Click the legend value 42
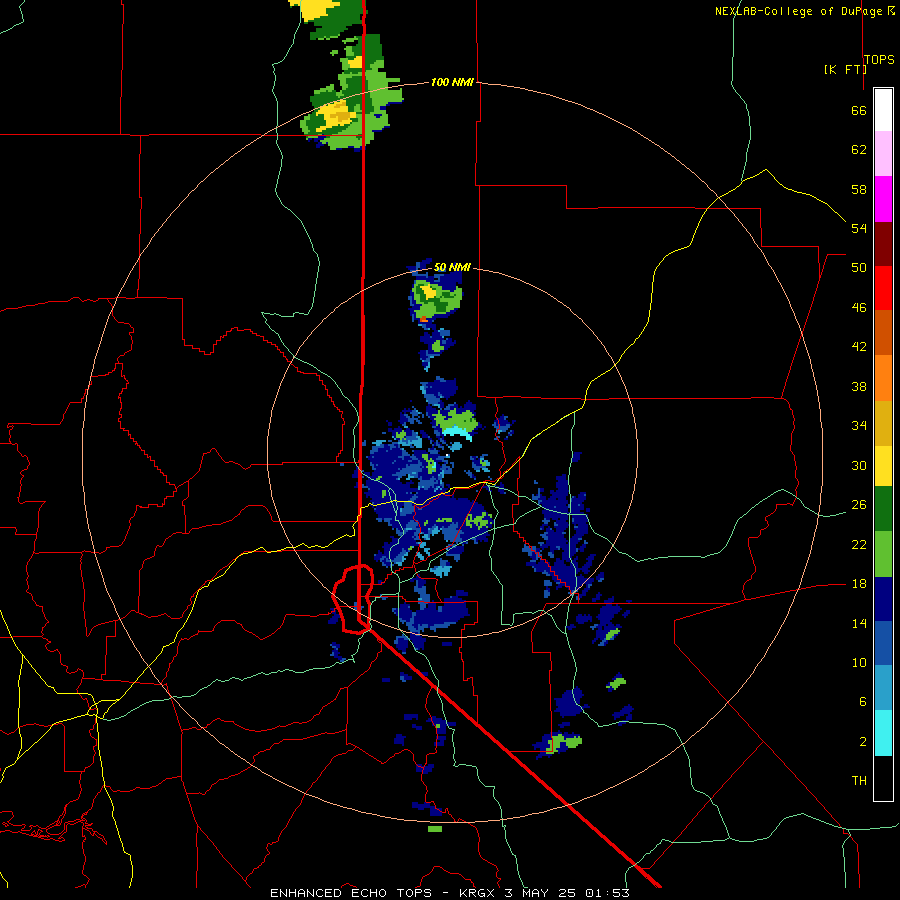The height and width of the screenshot is (900, 900). coord(859,347)
